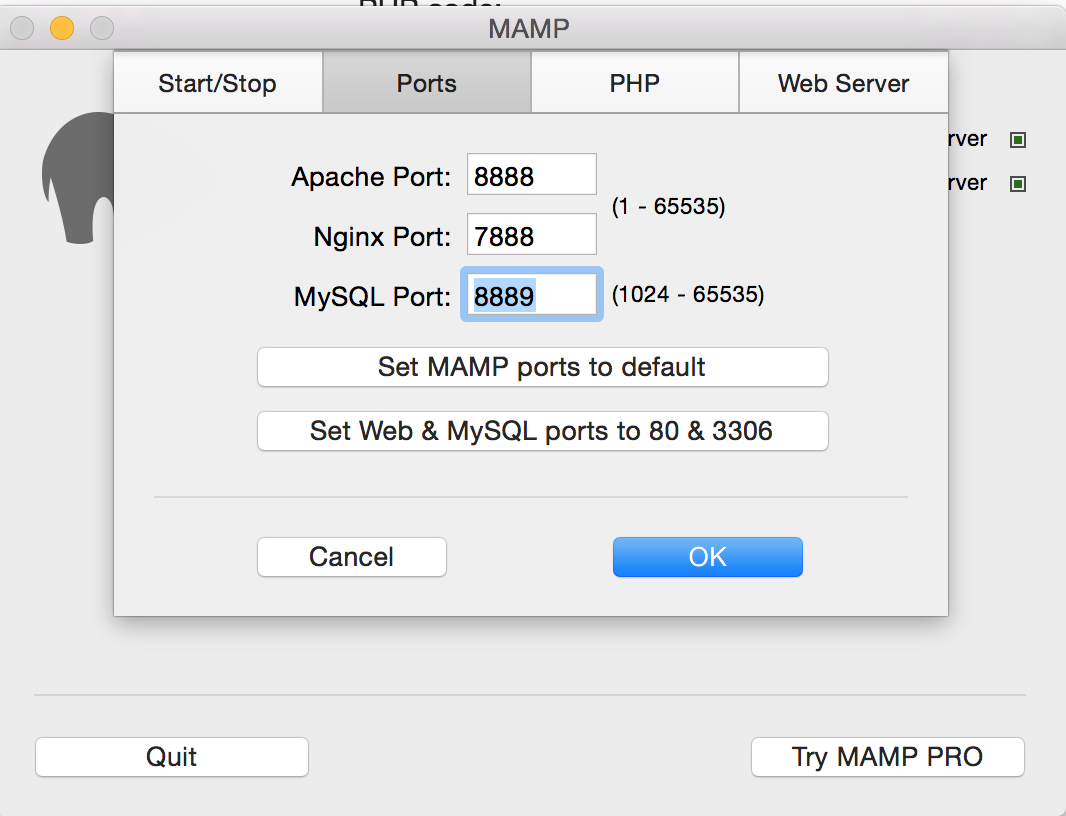Click the grey zoom window button

101,28
